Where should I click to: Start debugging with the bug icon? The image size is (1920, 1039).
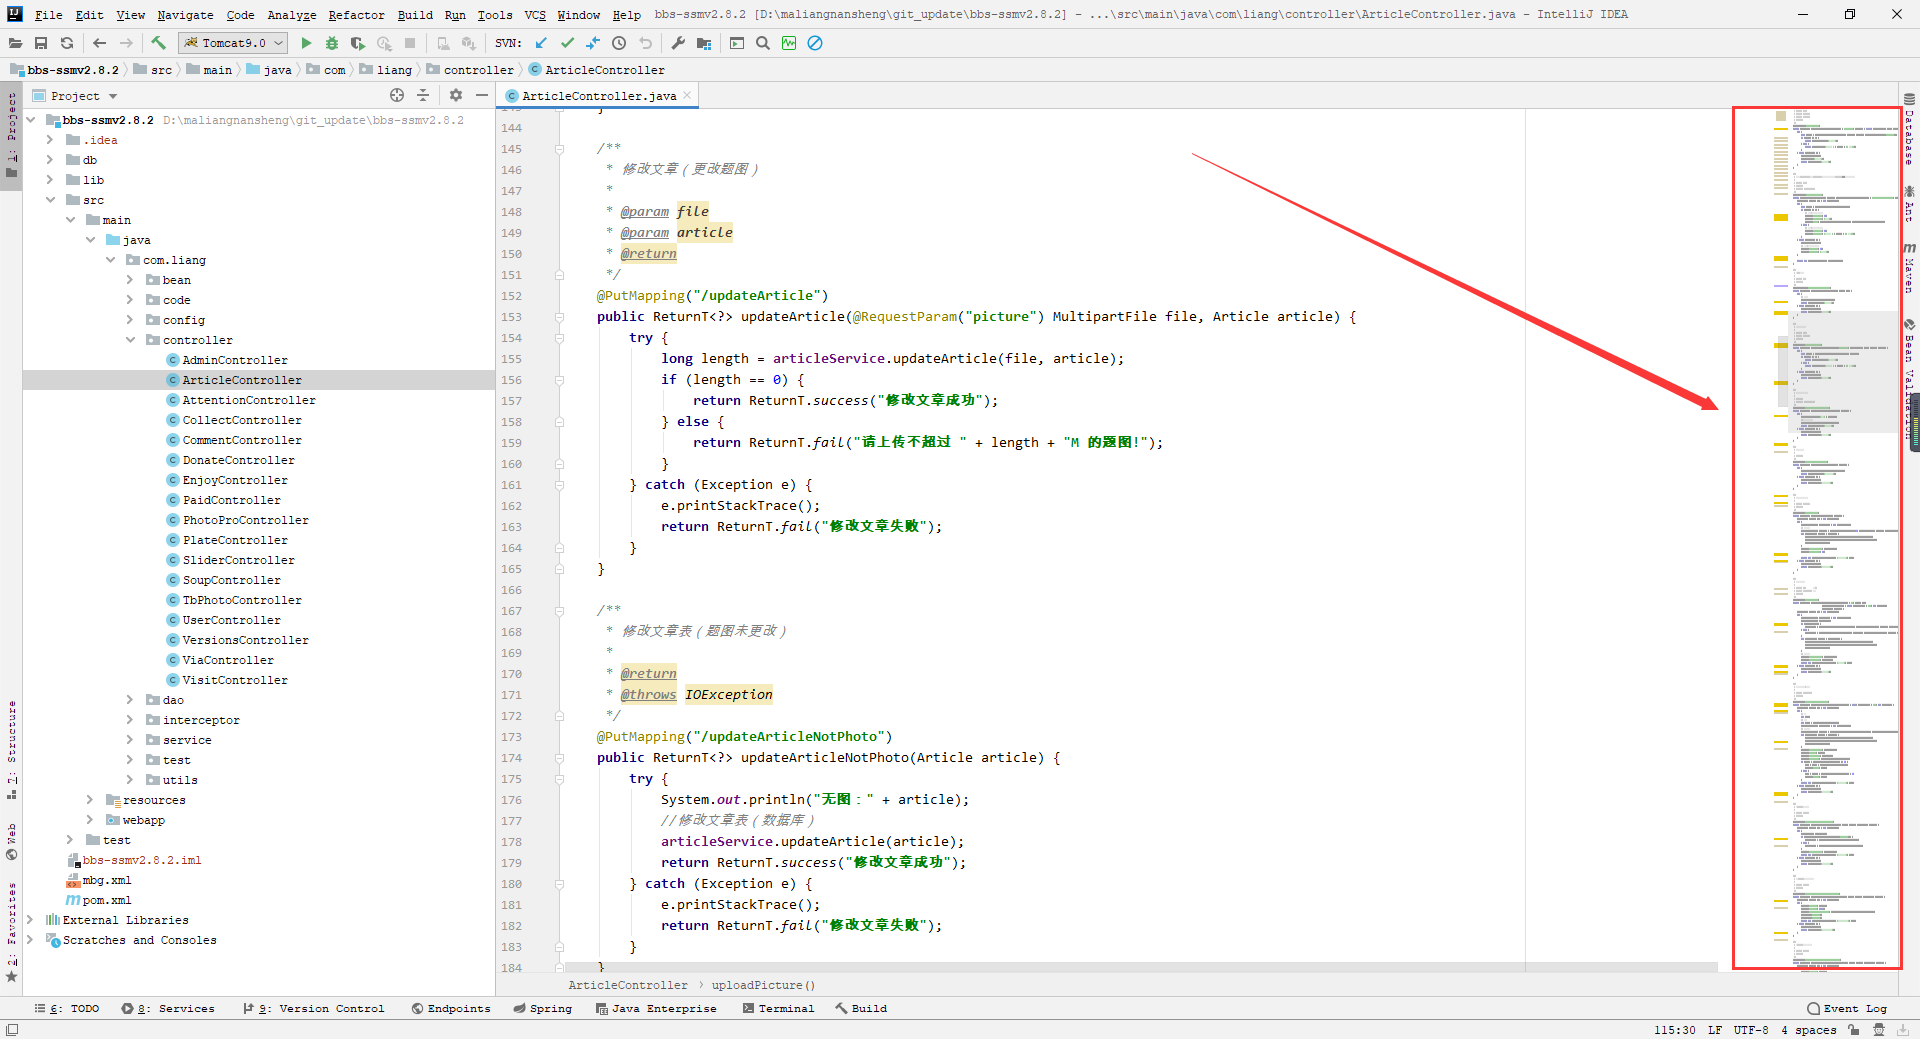[x=332, y=43]
